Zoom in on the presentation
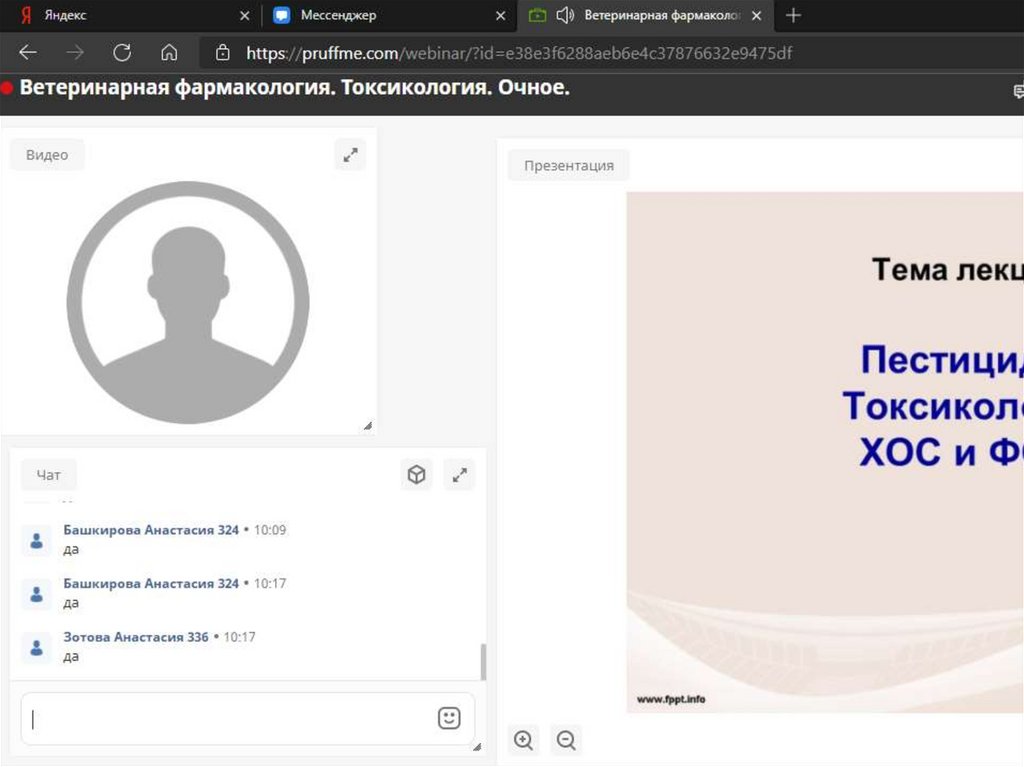The height and width of the screenshot is (767, 1024). click(523, 740)
